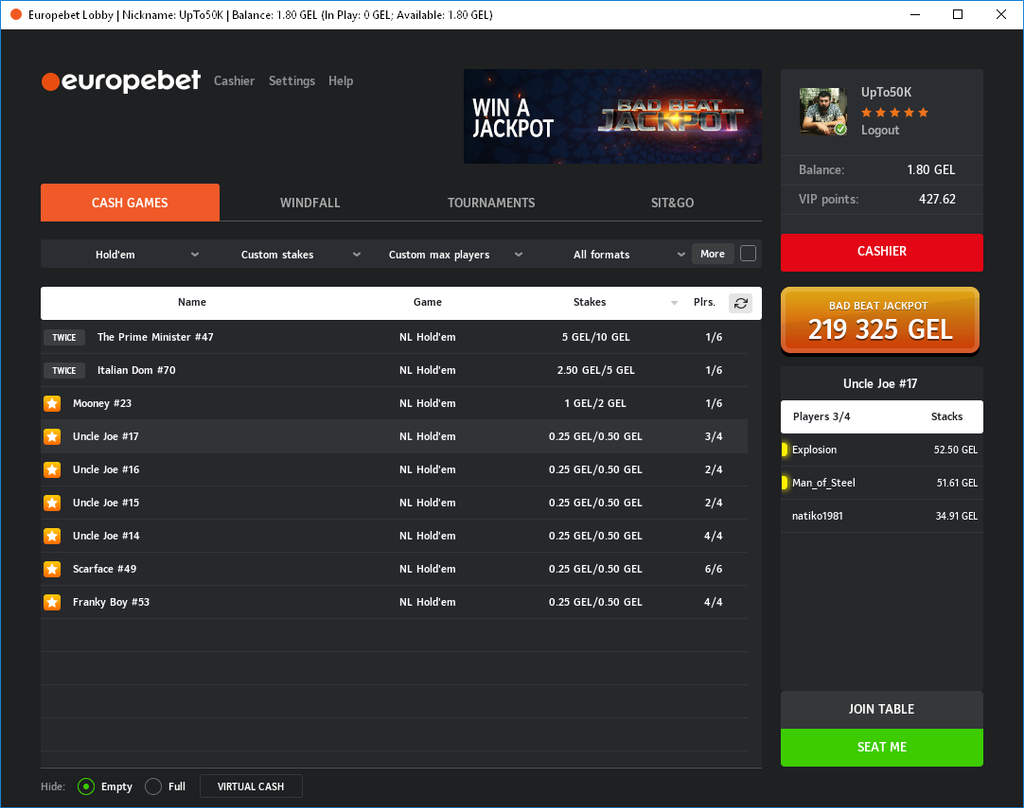Switch to the SIT&GO tab
The height and width of the screenshot is (808, 1024).
click(672, 203)
